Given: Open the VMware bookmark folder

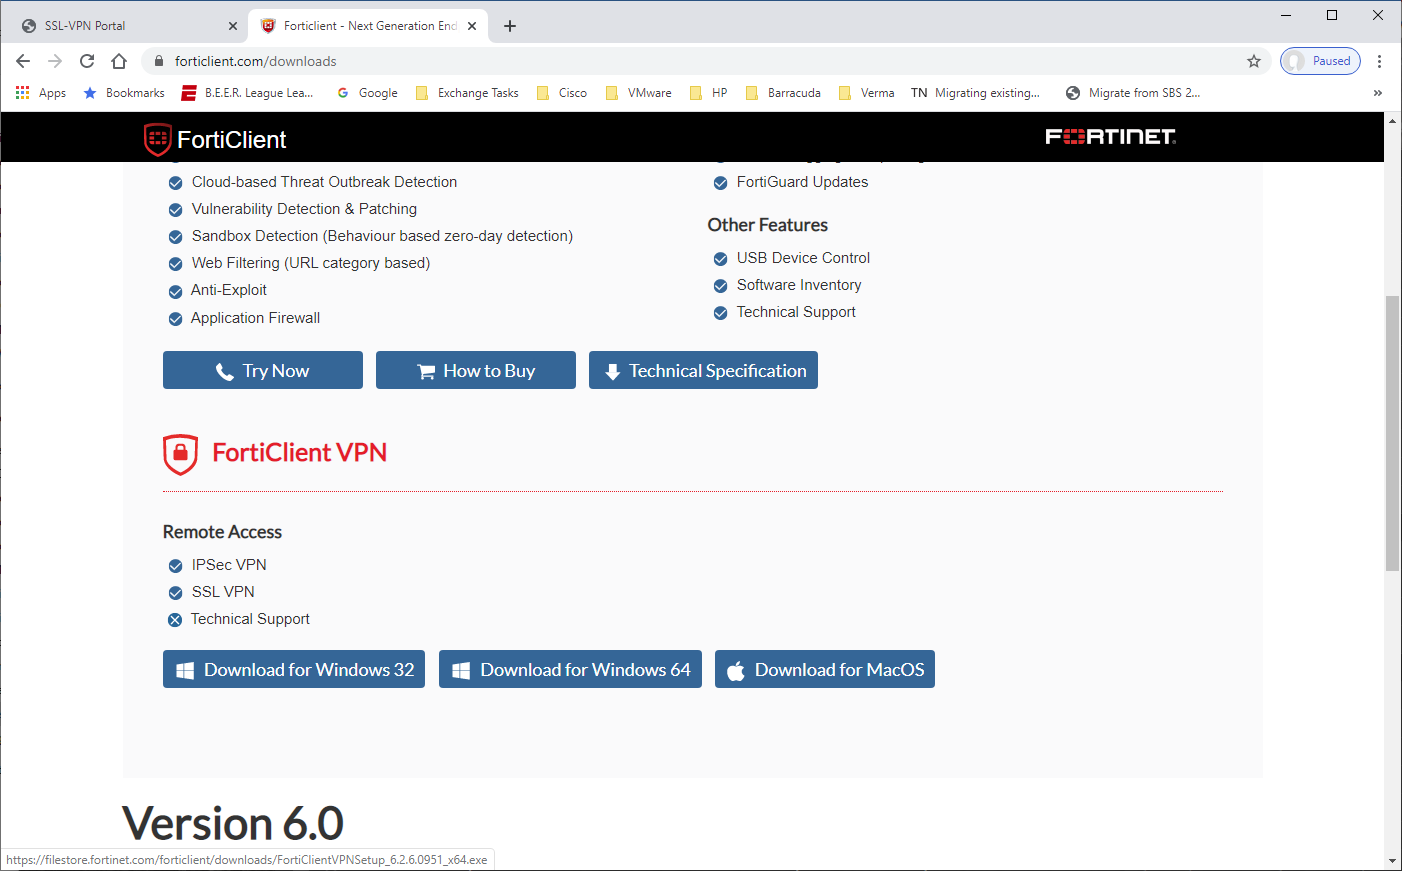Looking at the screenshot, I should point(639,93).
